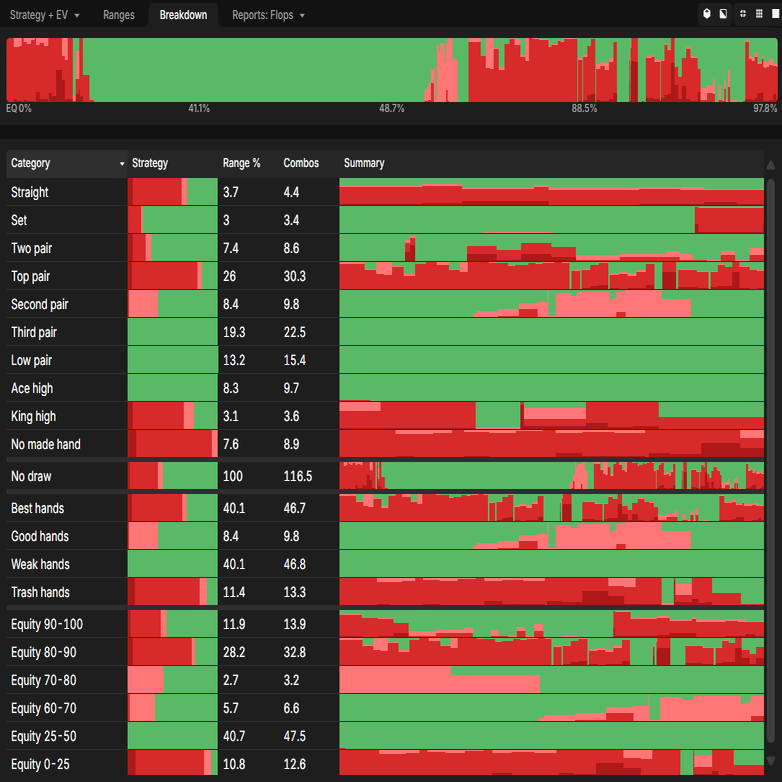This screenshot has width=782, height=782.
Task: Sort by the Range % column header
Action: (241, 163)
